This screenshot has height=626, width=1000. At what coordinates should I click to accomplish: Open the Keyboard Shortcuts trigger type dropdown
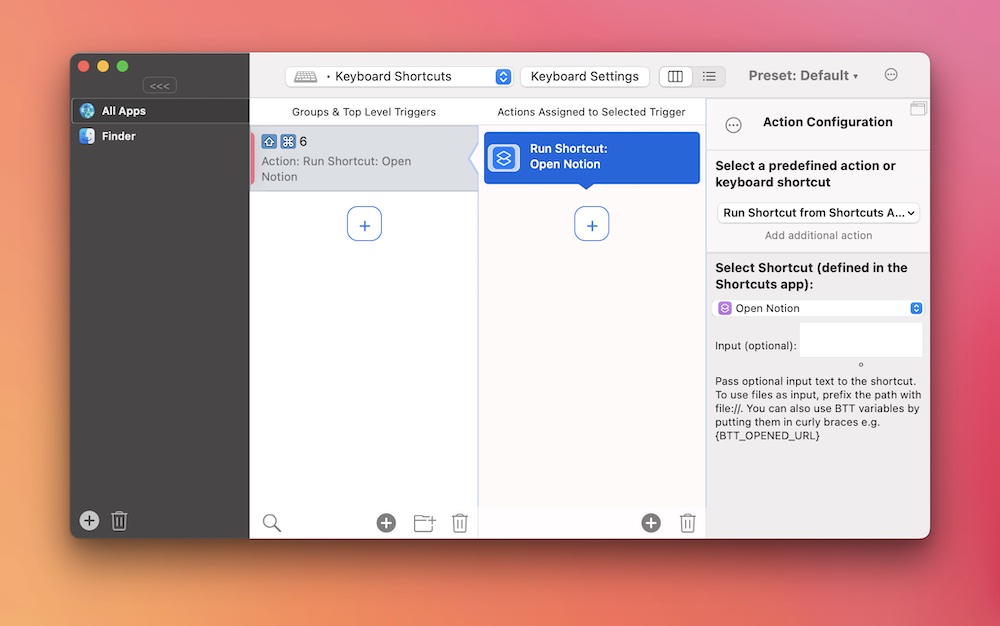pyautogui.click(x=400, y=76)
